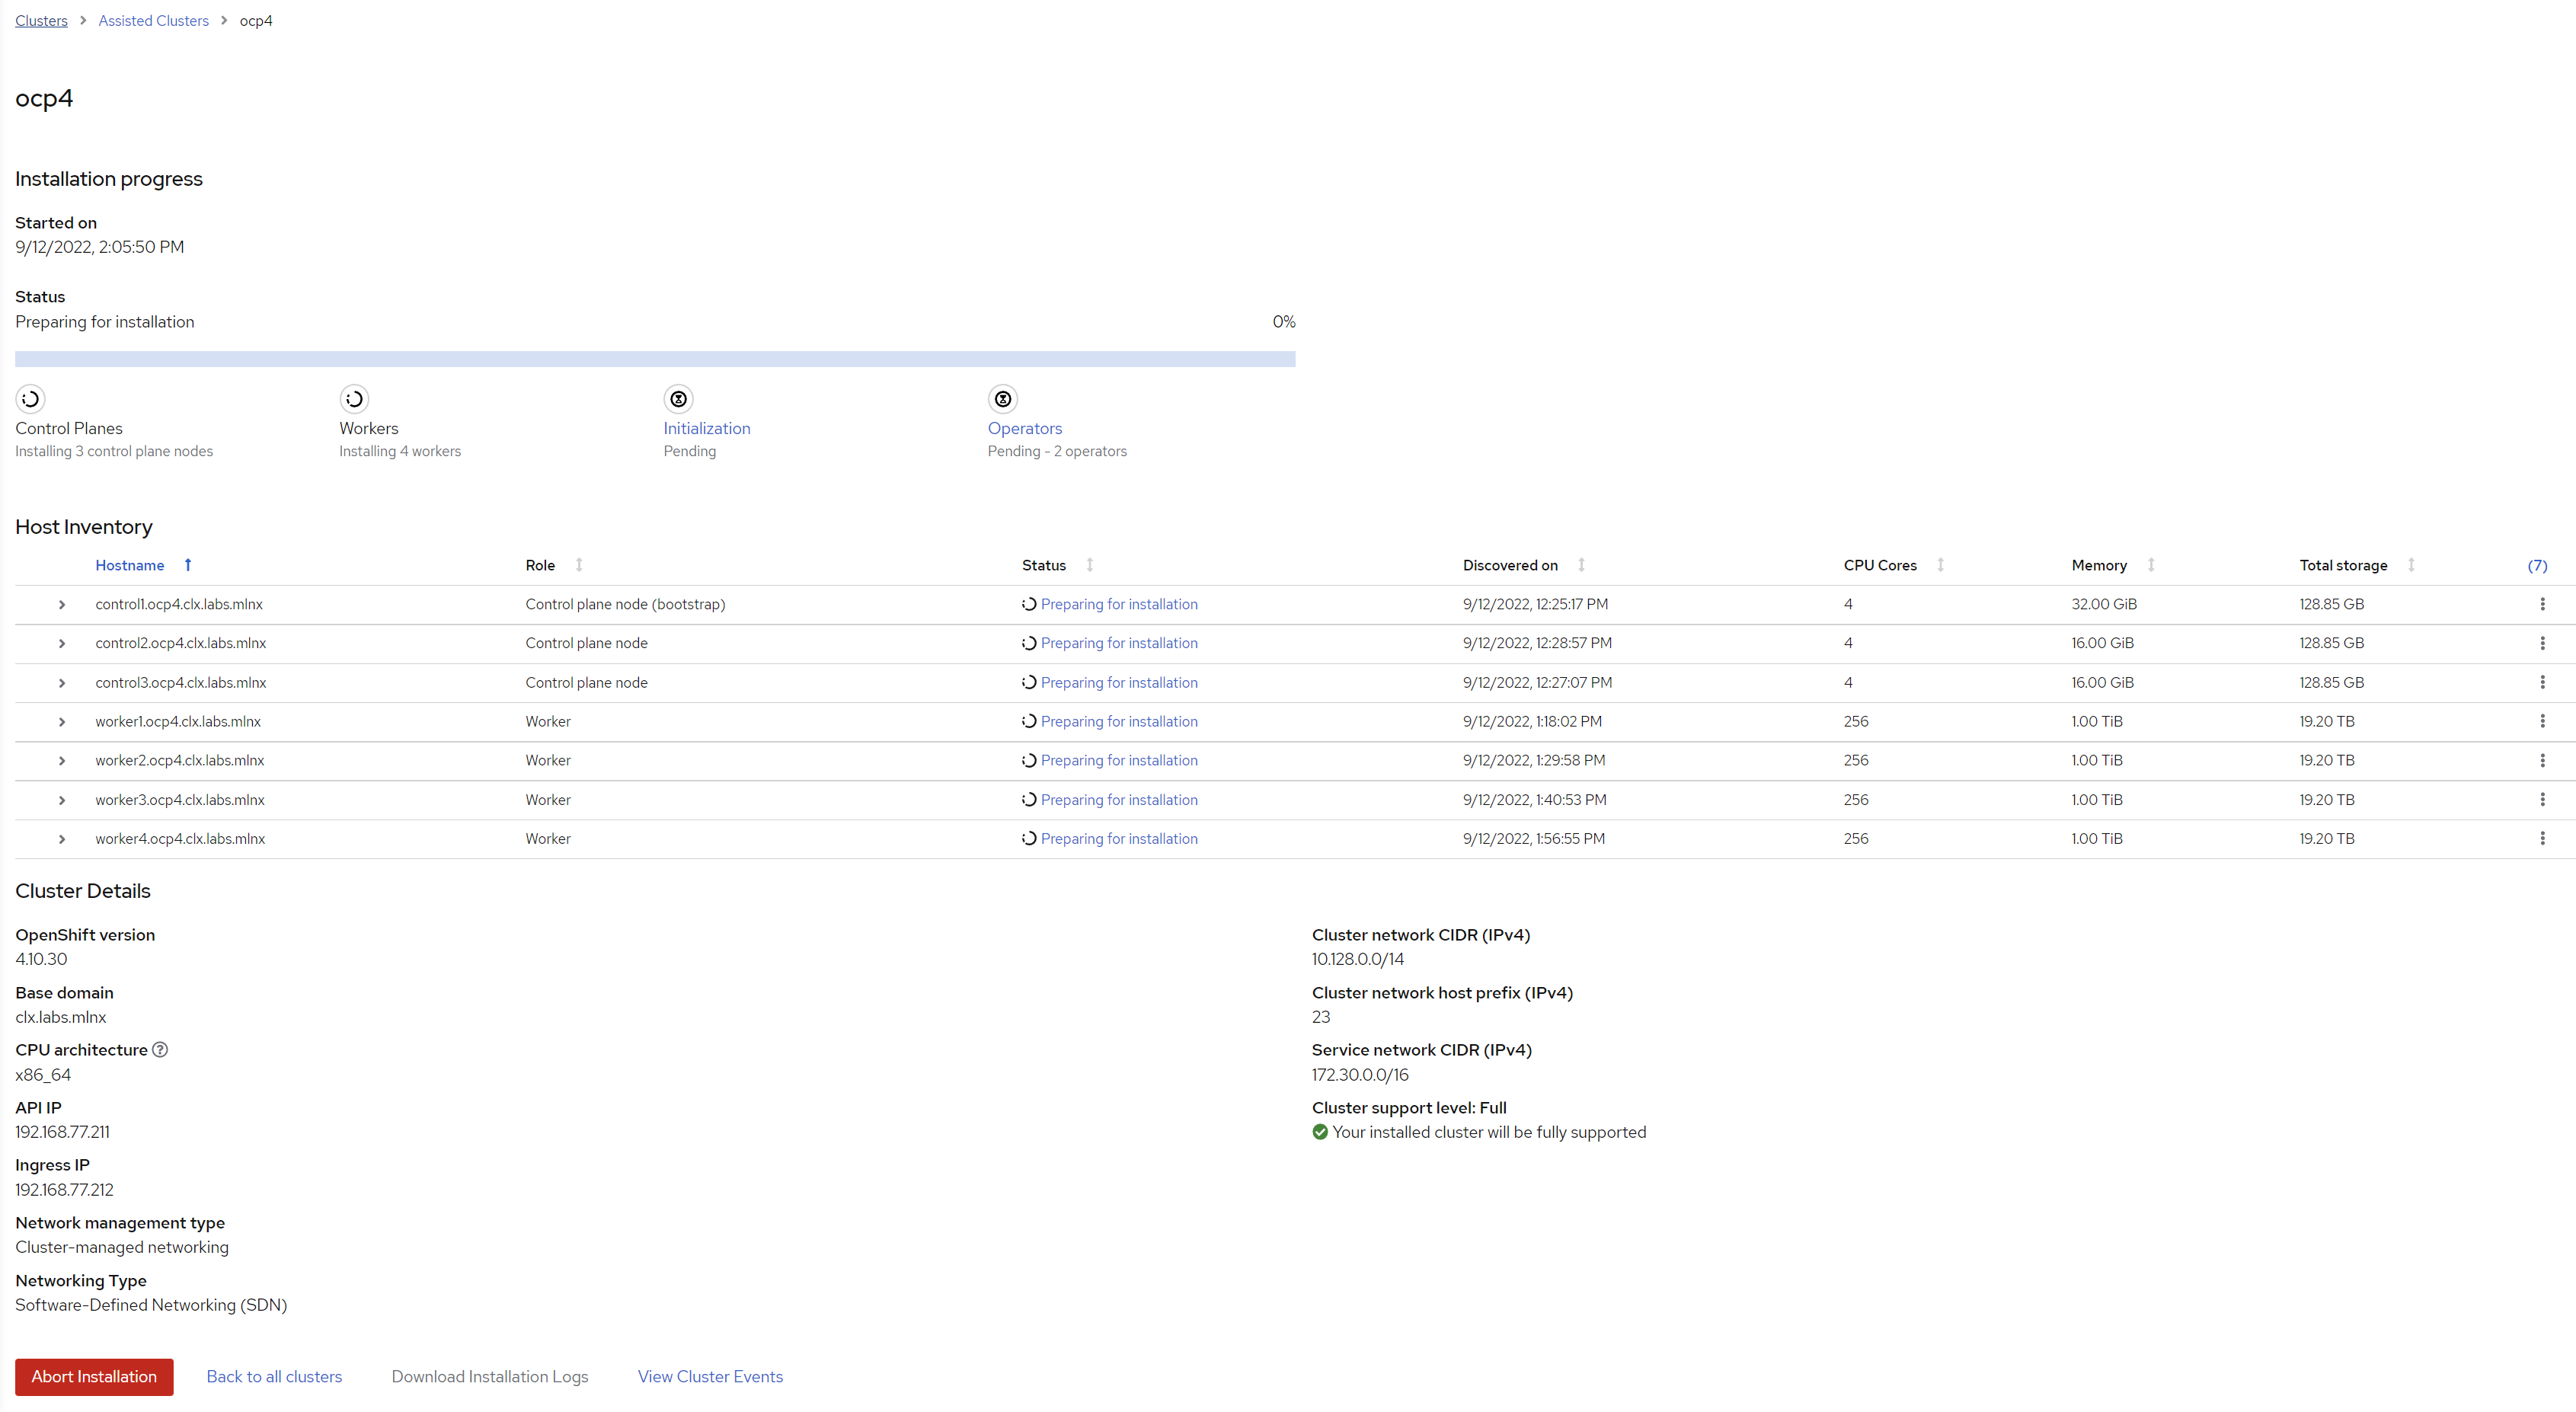Sort by Memory column sort icon
2576x1412 pixels.
point(2151,565)
